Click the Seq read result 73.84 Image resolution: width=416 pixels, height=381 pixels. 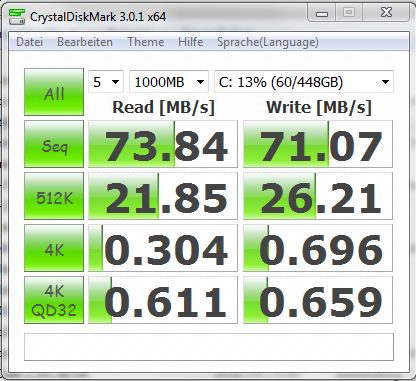[x=163, y=144]
